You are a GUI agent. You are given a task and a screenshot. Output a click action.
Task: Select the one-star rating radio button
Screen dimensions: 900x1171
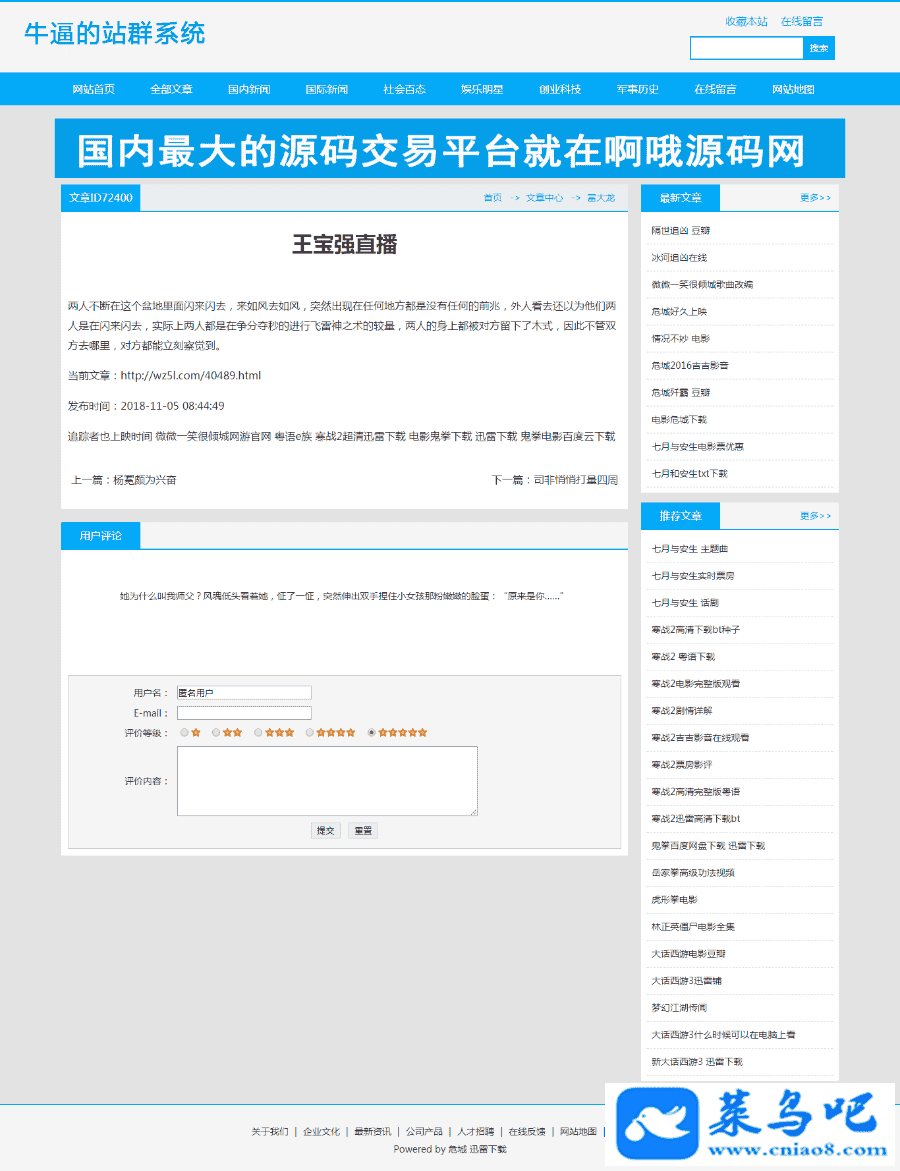184,733
